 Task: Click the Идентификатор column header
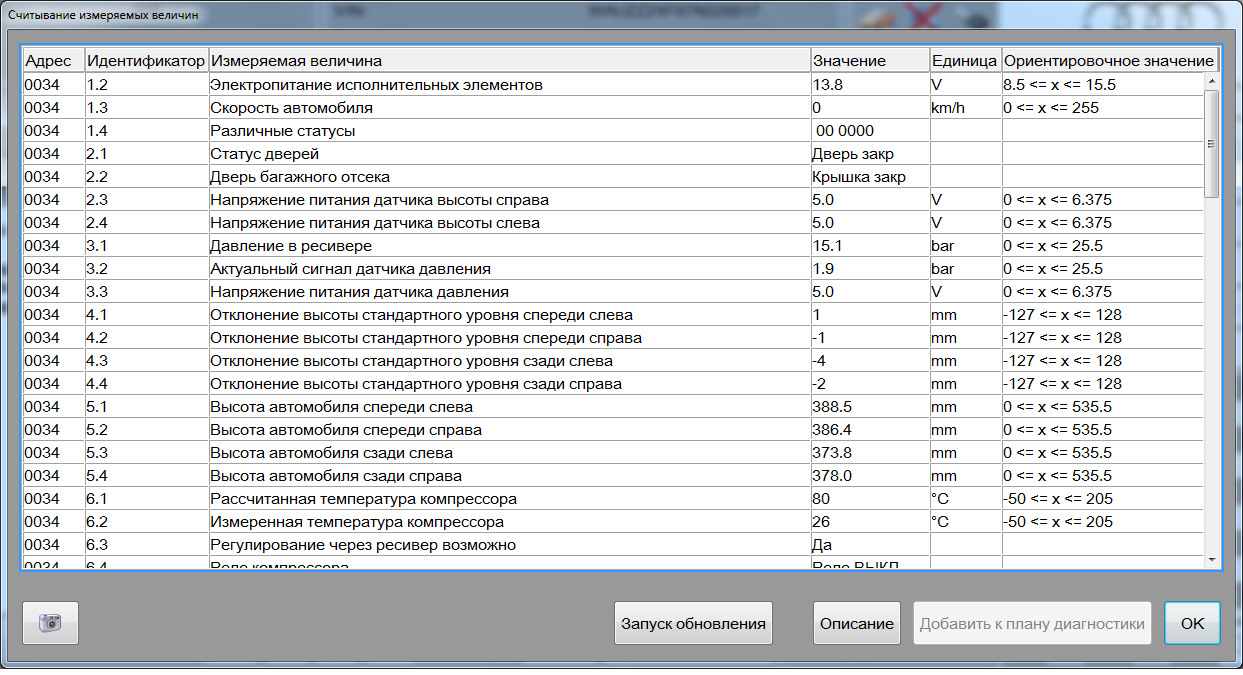click(x=146, y=60)
